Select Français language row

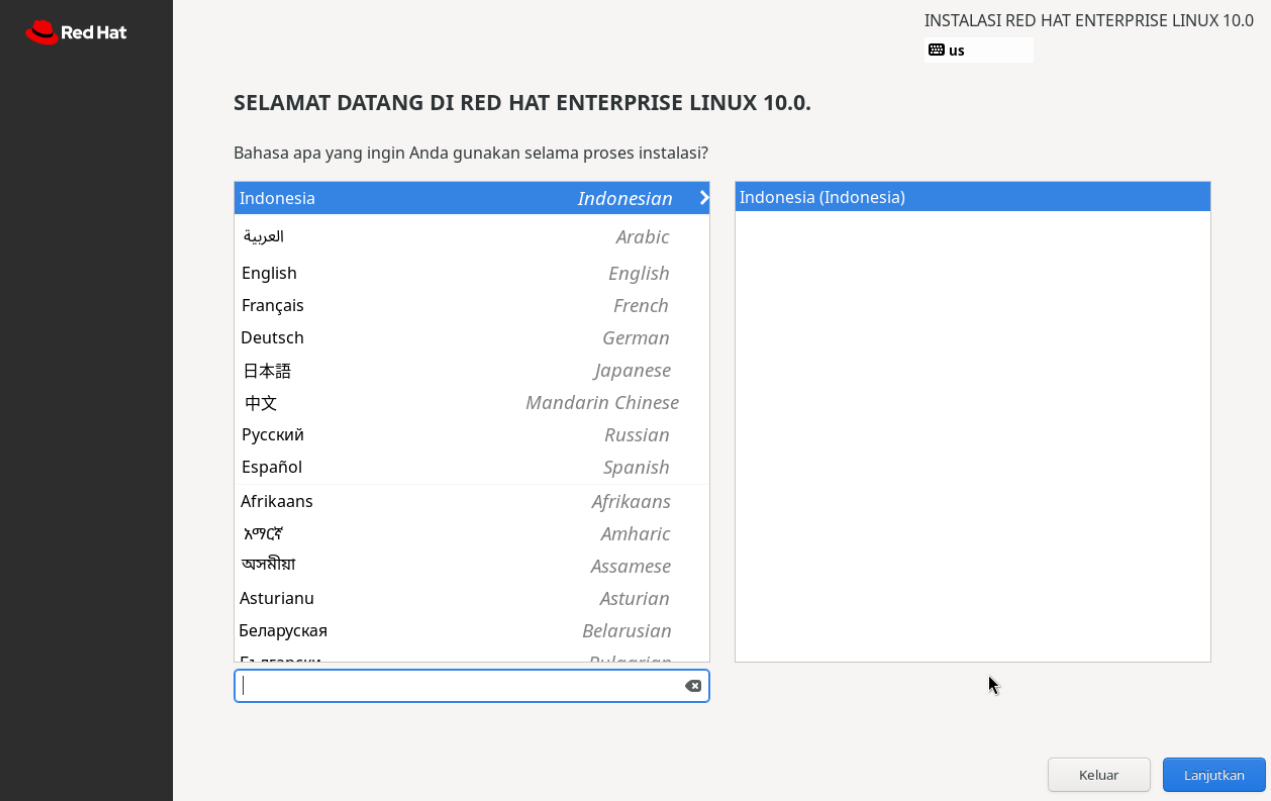point(472,305)
